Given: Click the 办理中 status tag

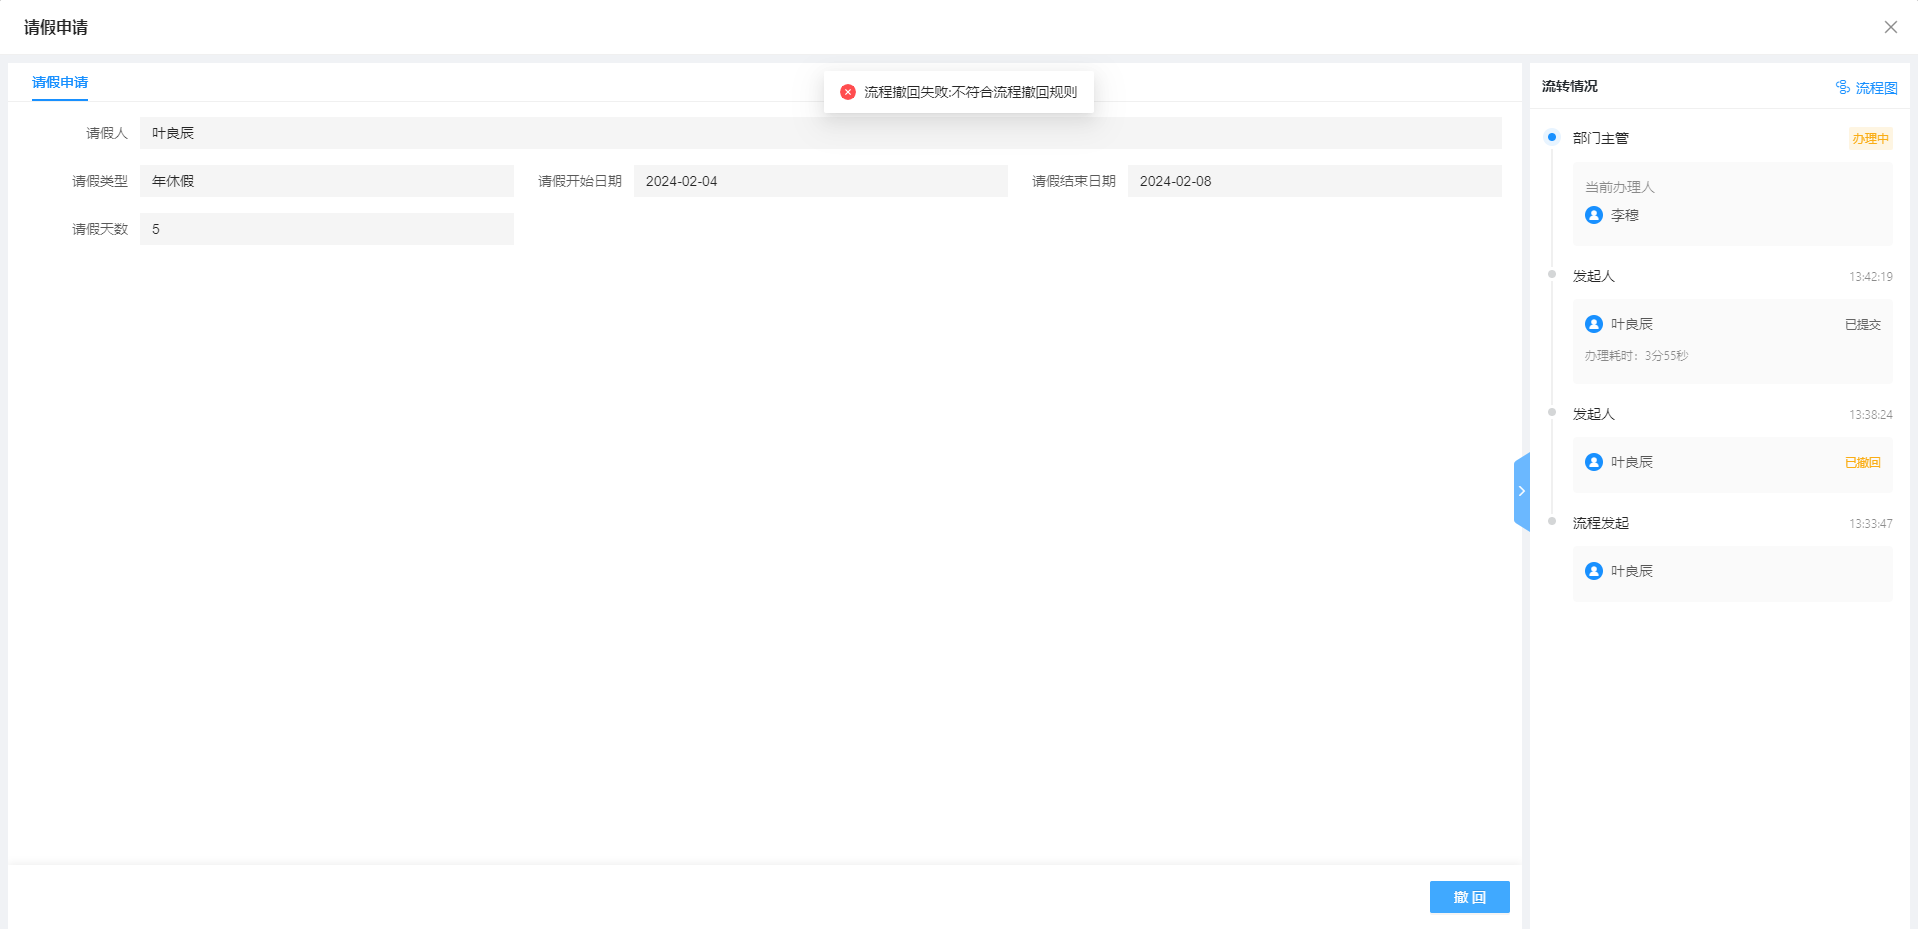Looking at the screenshot, I should (x=1869, y=139).
